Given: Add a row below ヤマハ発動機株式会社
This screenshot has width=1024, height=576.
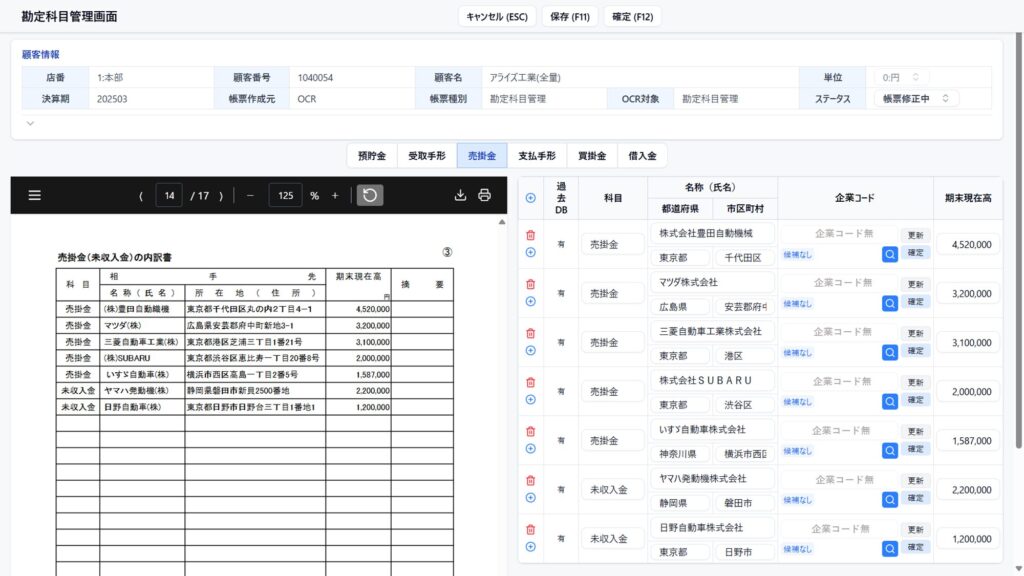Looking at the screenshot, I should [x=530, y=498].
